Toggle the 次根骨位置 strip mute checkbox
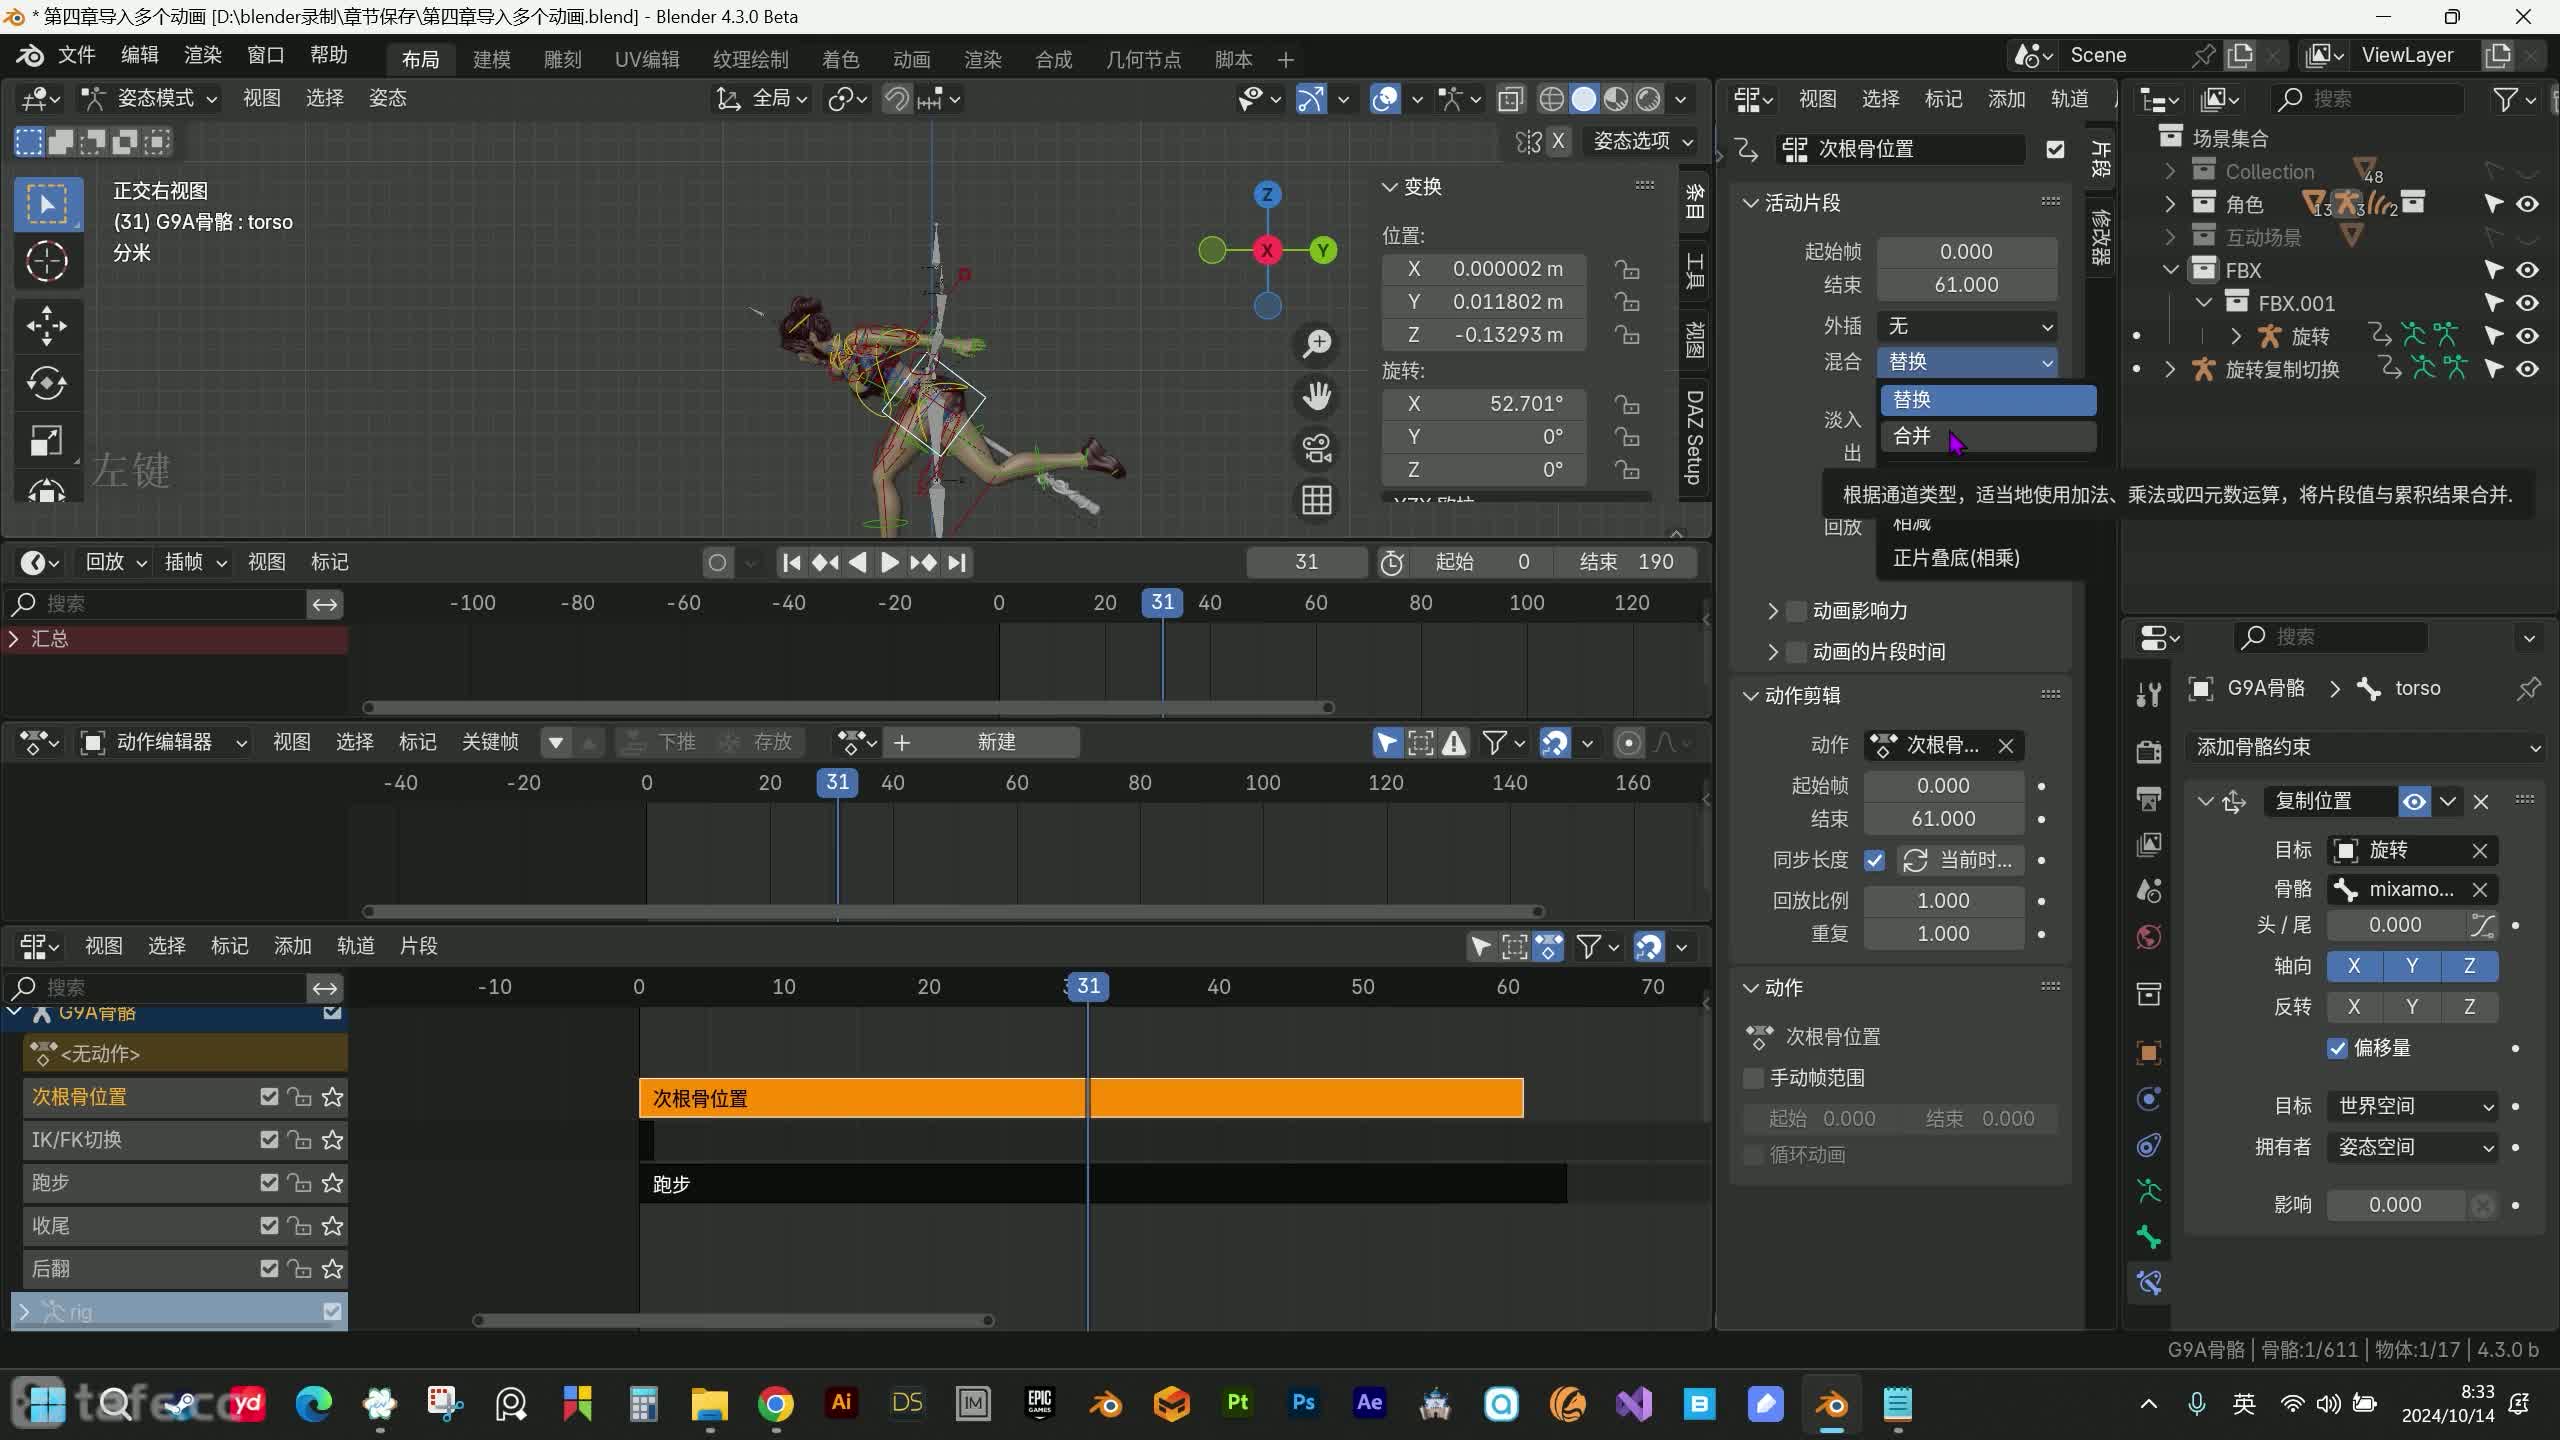The image size is (2560, 1440). click(x=2055, y=149)
